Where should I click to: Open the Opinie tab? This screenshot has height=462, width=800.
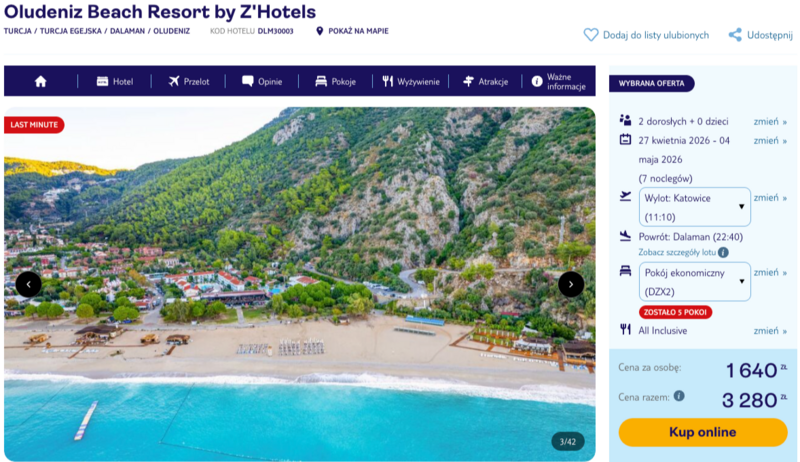262,81
